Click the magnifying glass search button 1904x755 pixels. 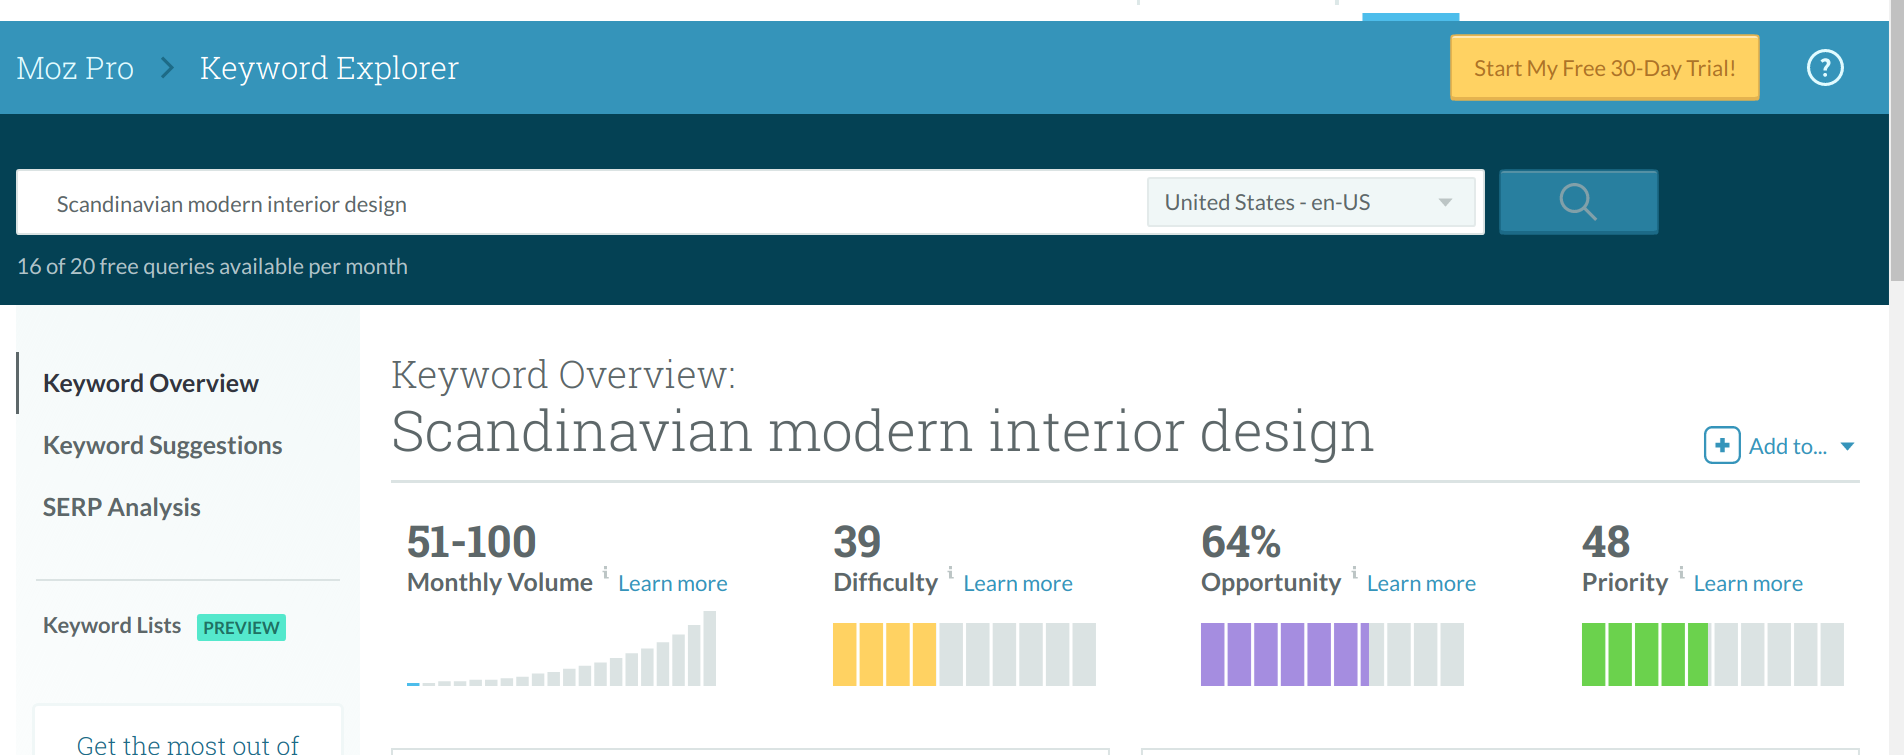(1578, 202)
